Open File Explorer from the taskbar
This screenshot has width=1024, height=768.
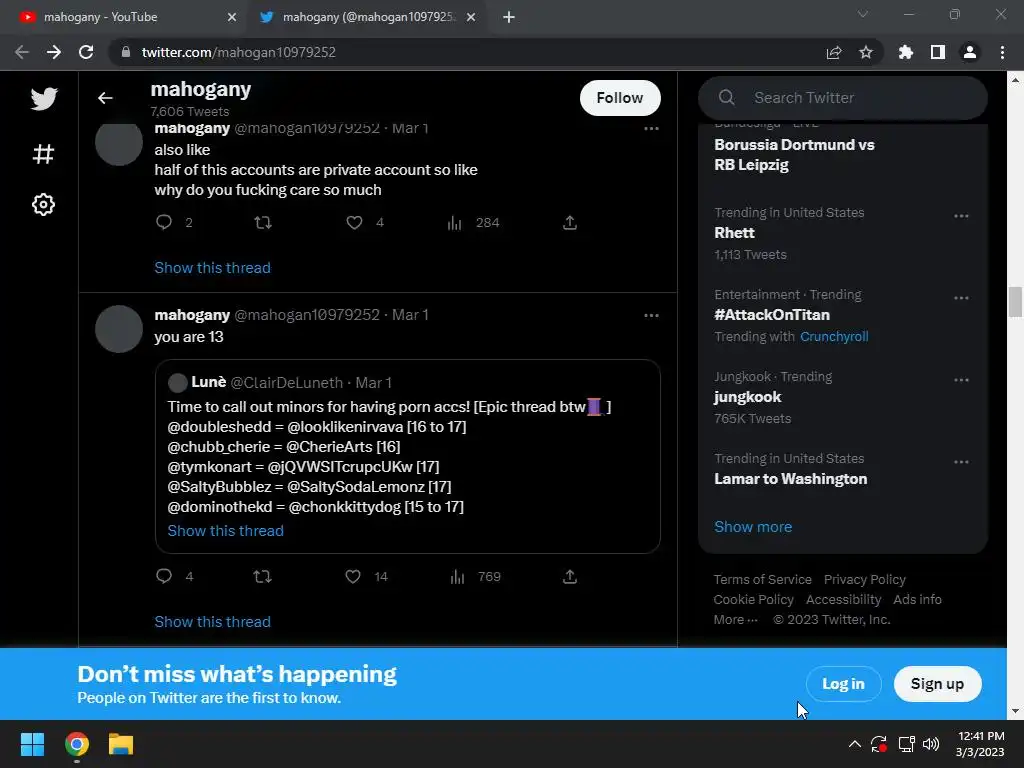pos(121,744)
